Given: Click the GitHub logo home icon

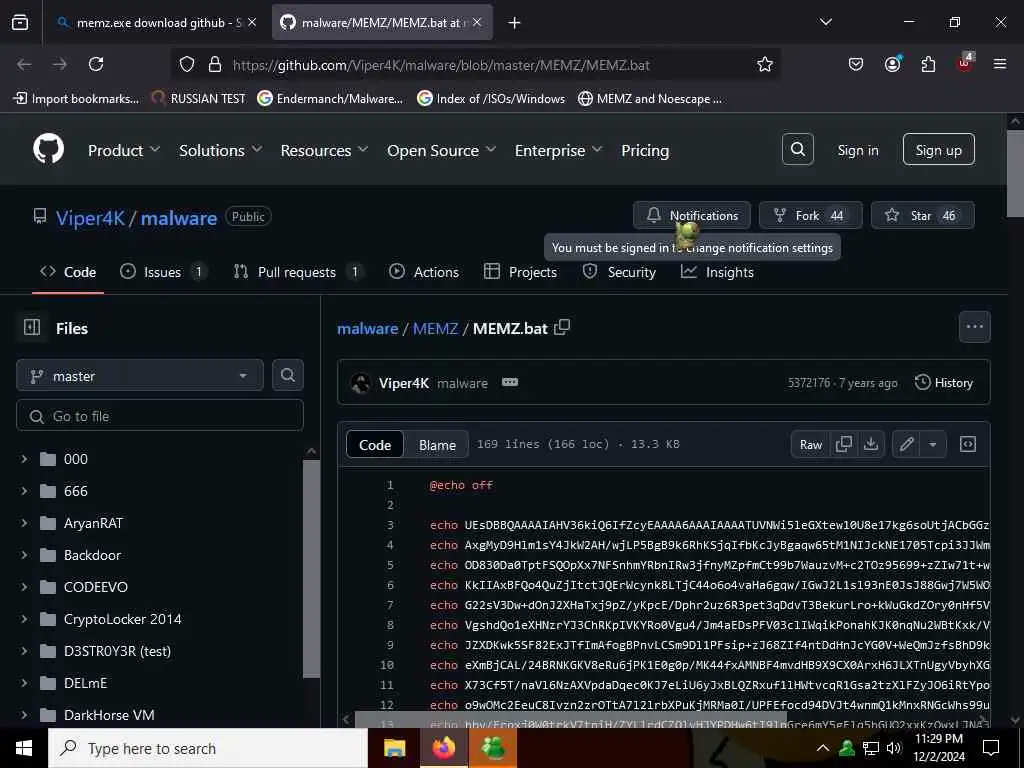Looking at the screenshot, I should coord(48,150).
